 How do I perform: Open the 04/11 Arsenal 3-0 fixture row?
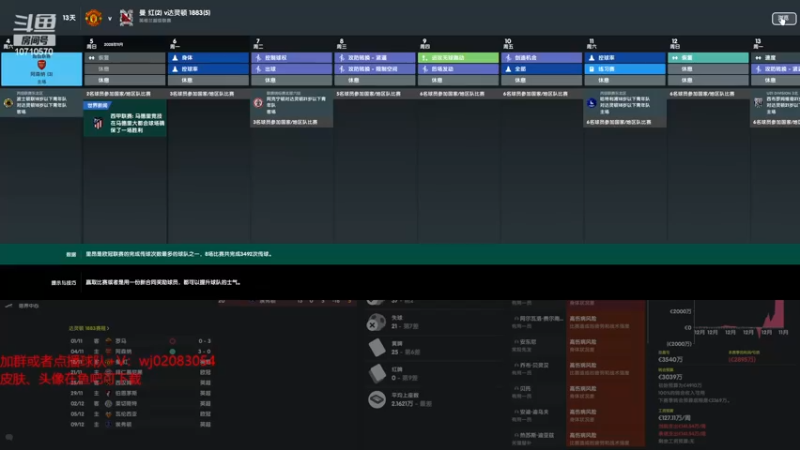141,352
